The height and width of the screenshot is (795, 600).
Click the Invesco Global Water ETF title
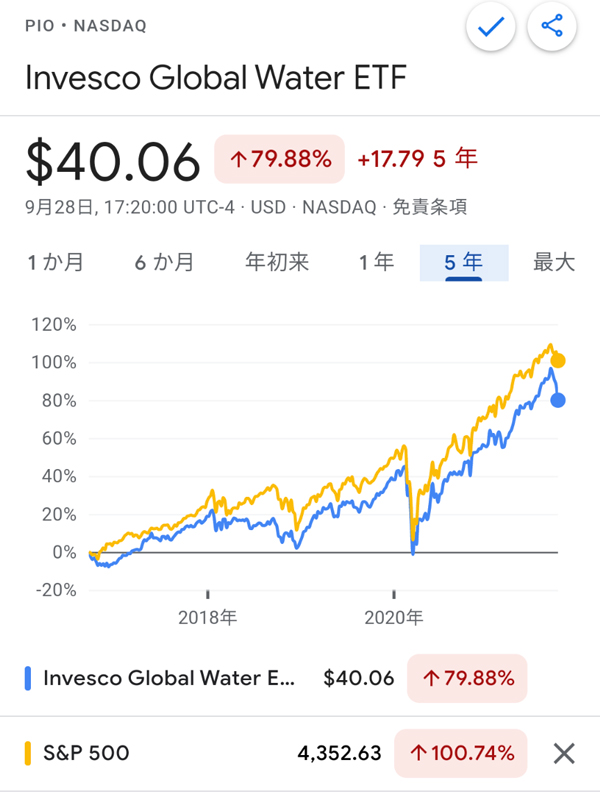(215, 78)
